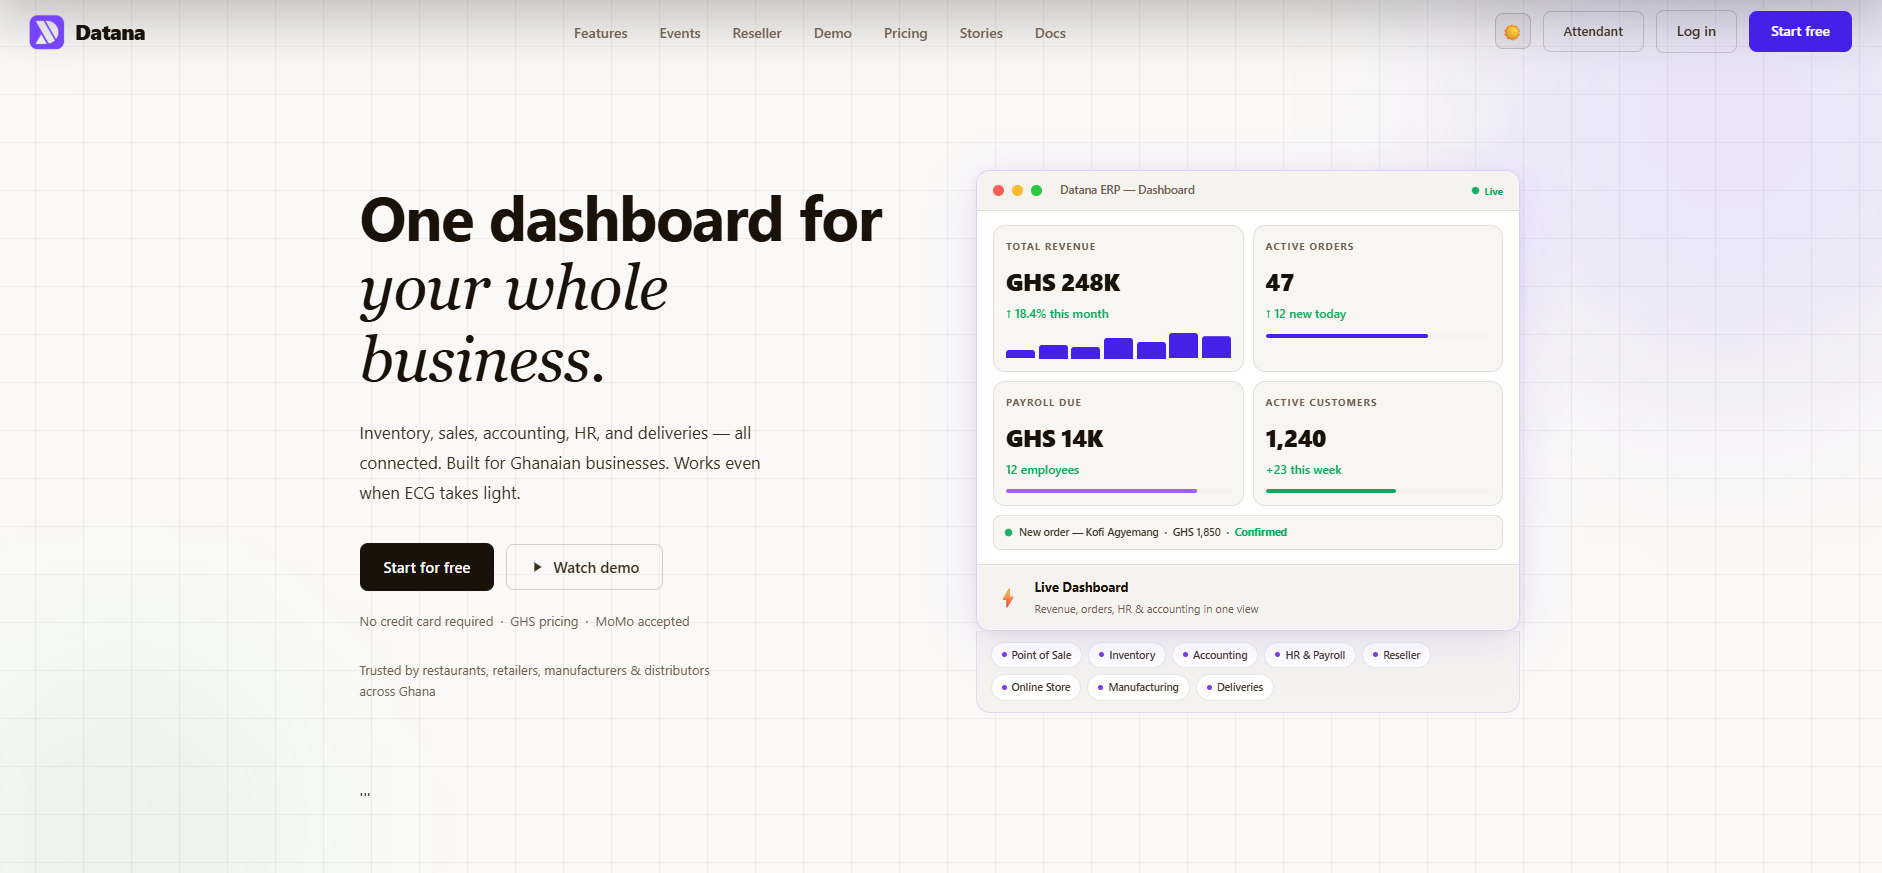Click the red window dot in Datana ERP
This screenshot has height=873, width=1882.
(x=998, y=190)
